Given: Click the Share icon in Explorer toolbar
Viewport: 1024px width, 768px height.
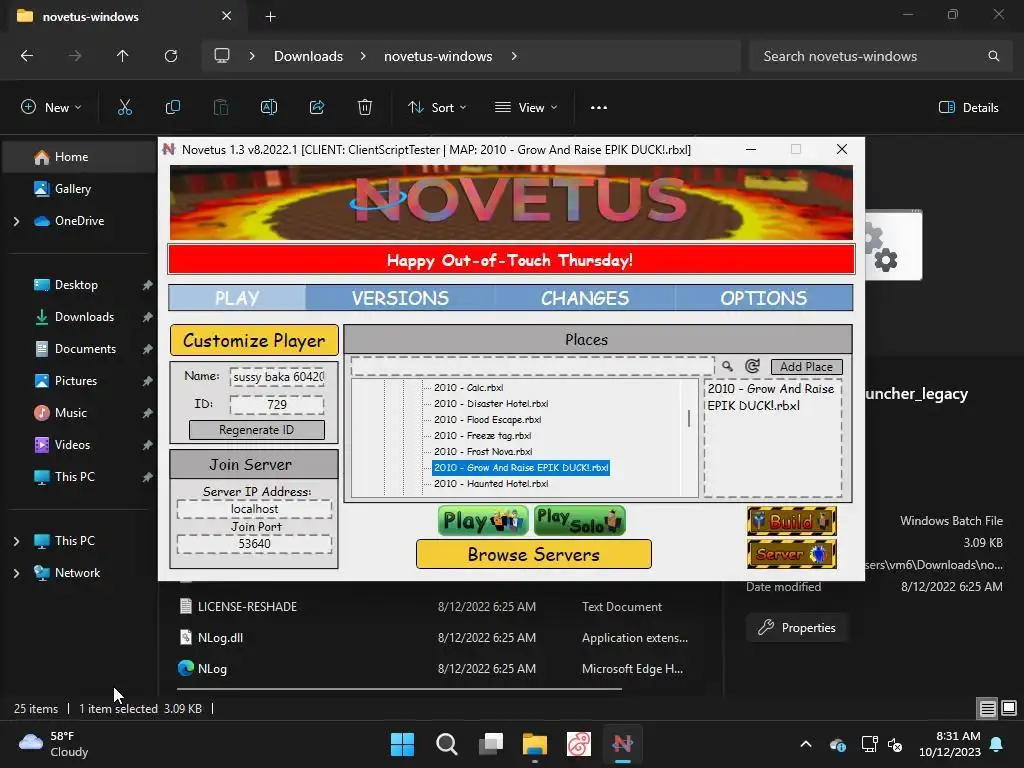Looking at the screenshot, I should (317, 107).
